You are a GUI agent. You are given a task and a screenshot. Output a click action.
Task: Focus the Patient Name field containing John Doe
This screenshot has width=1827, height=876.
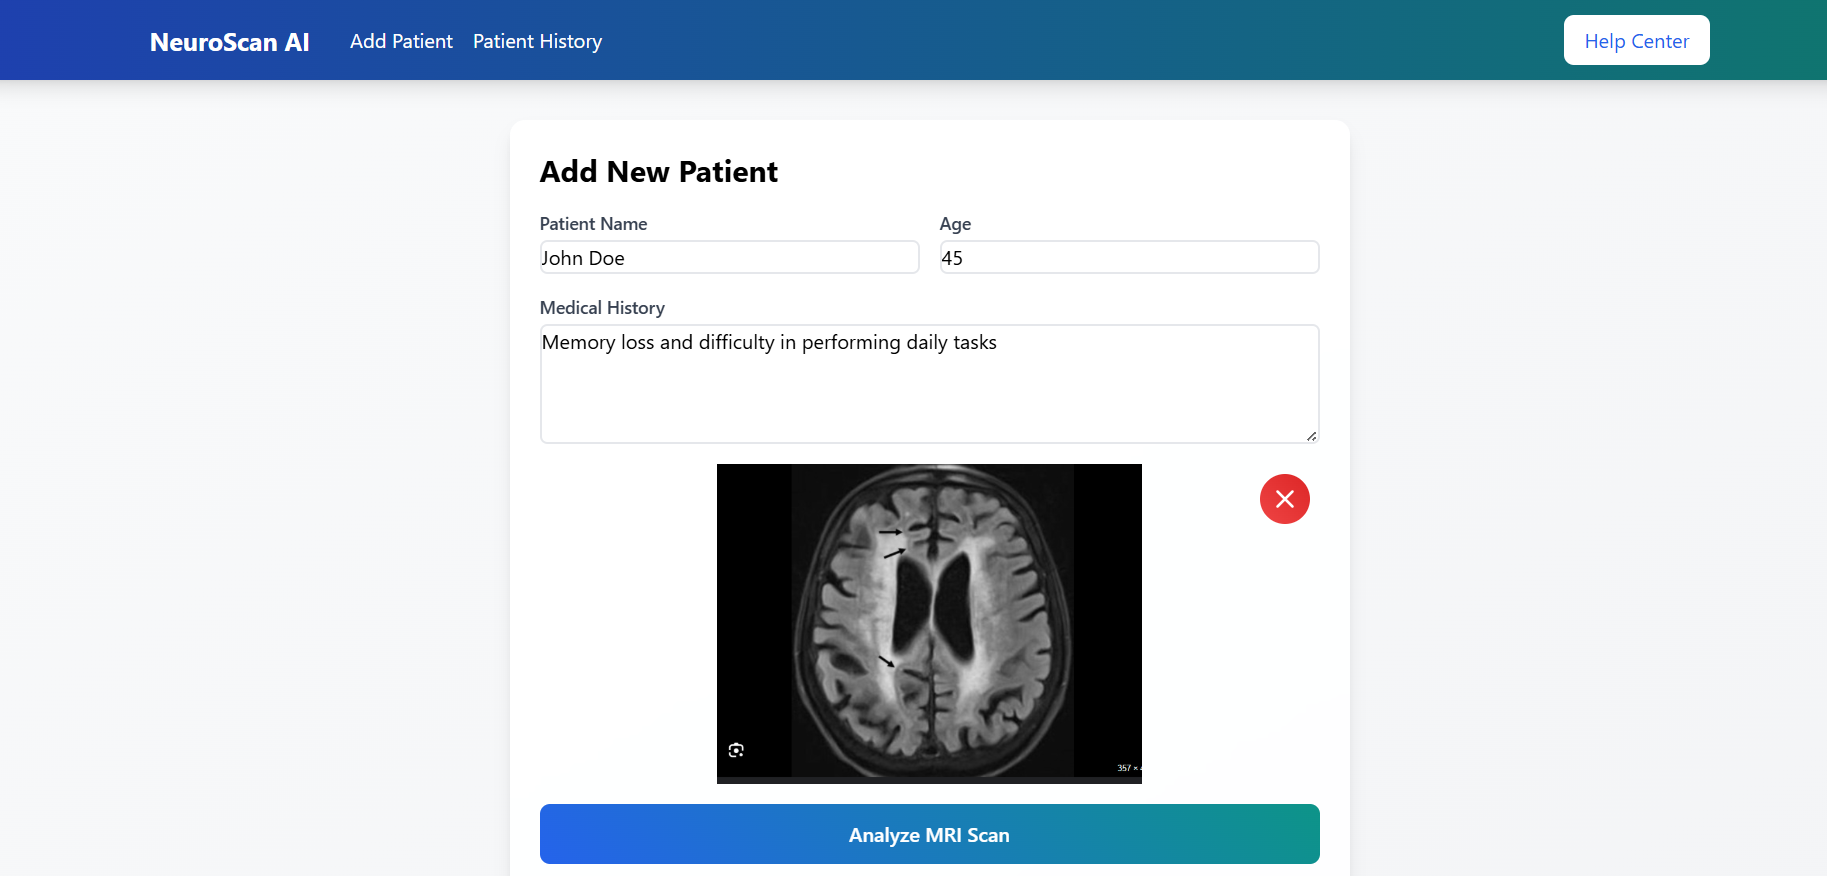click(729, 257)
